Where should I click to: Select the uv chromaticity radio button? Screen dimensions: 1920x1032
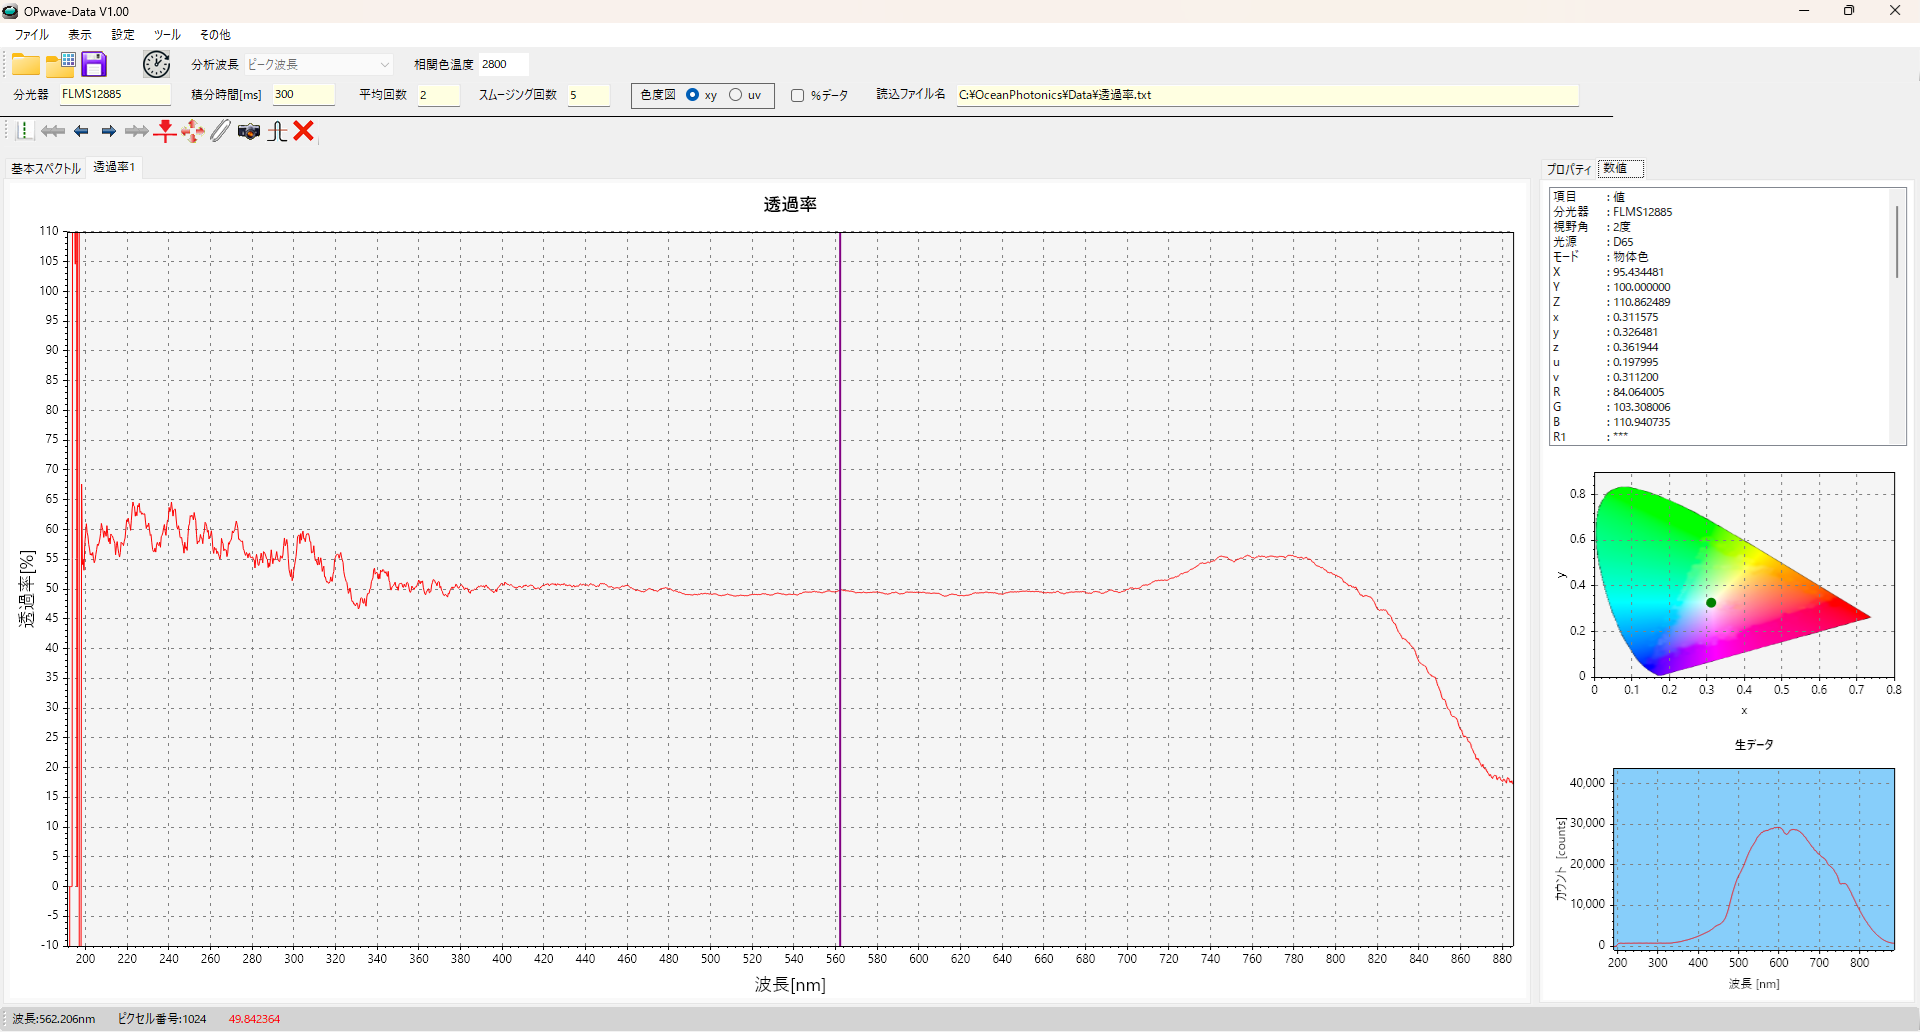tap(736, 95)
